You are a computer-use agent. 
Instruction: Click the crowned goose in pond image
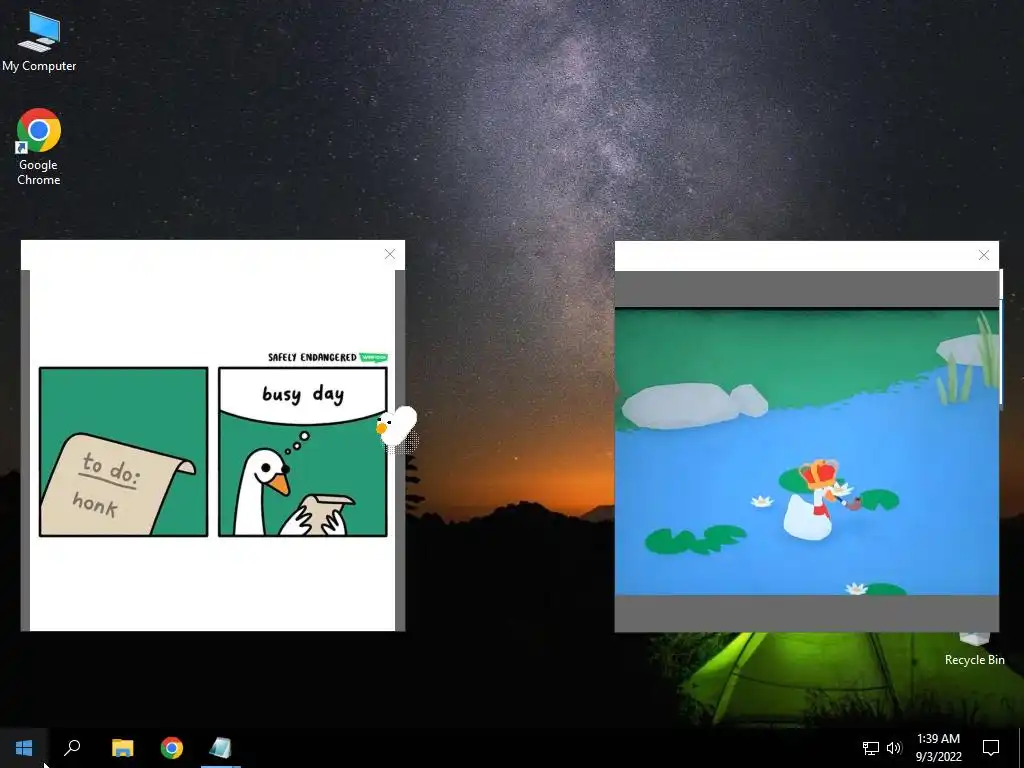click(812, 500)
